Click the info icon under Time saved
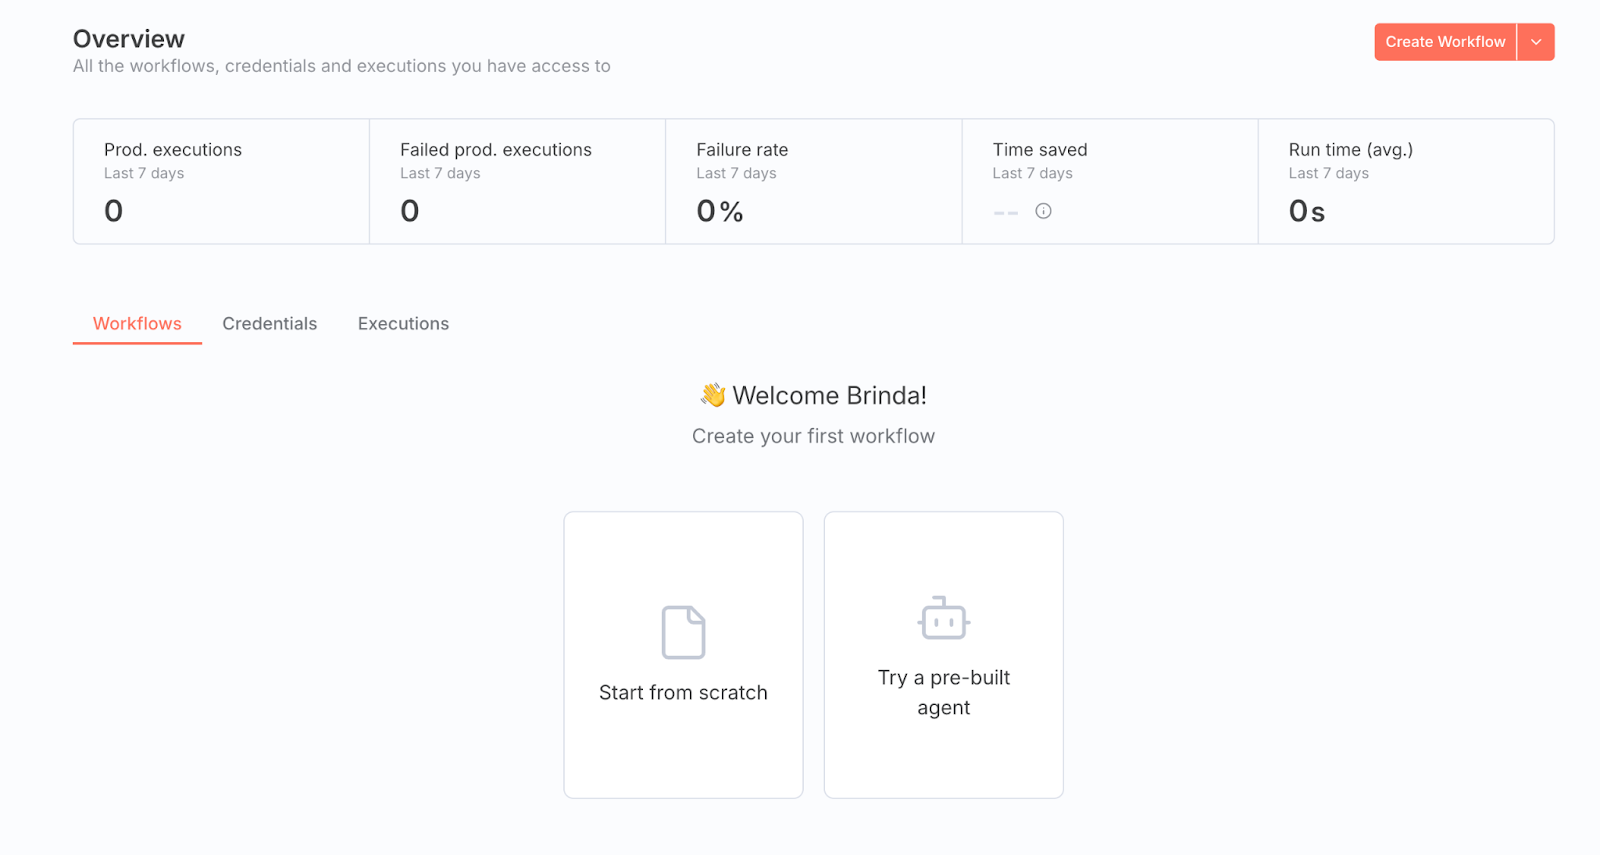The width and height of the screenshot is (1600, 855). (1043, 211)
